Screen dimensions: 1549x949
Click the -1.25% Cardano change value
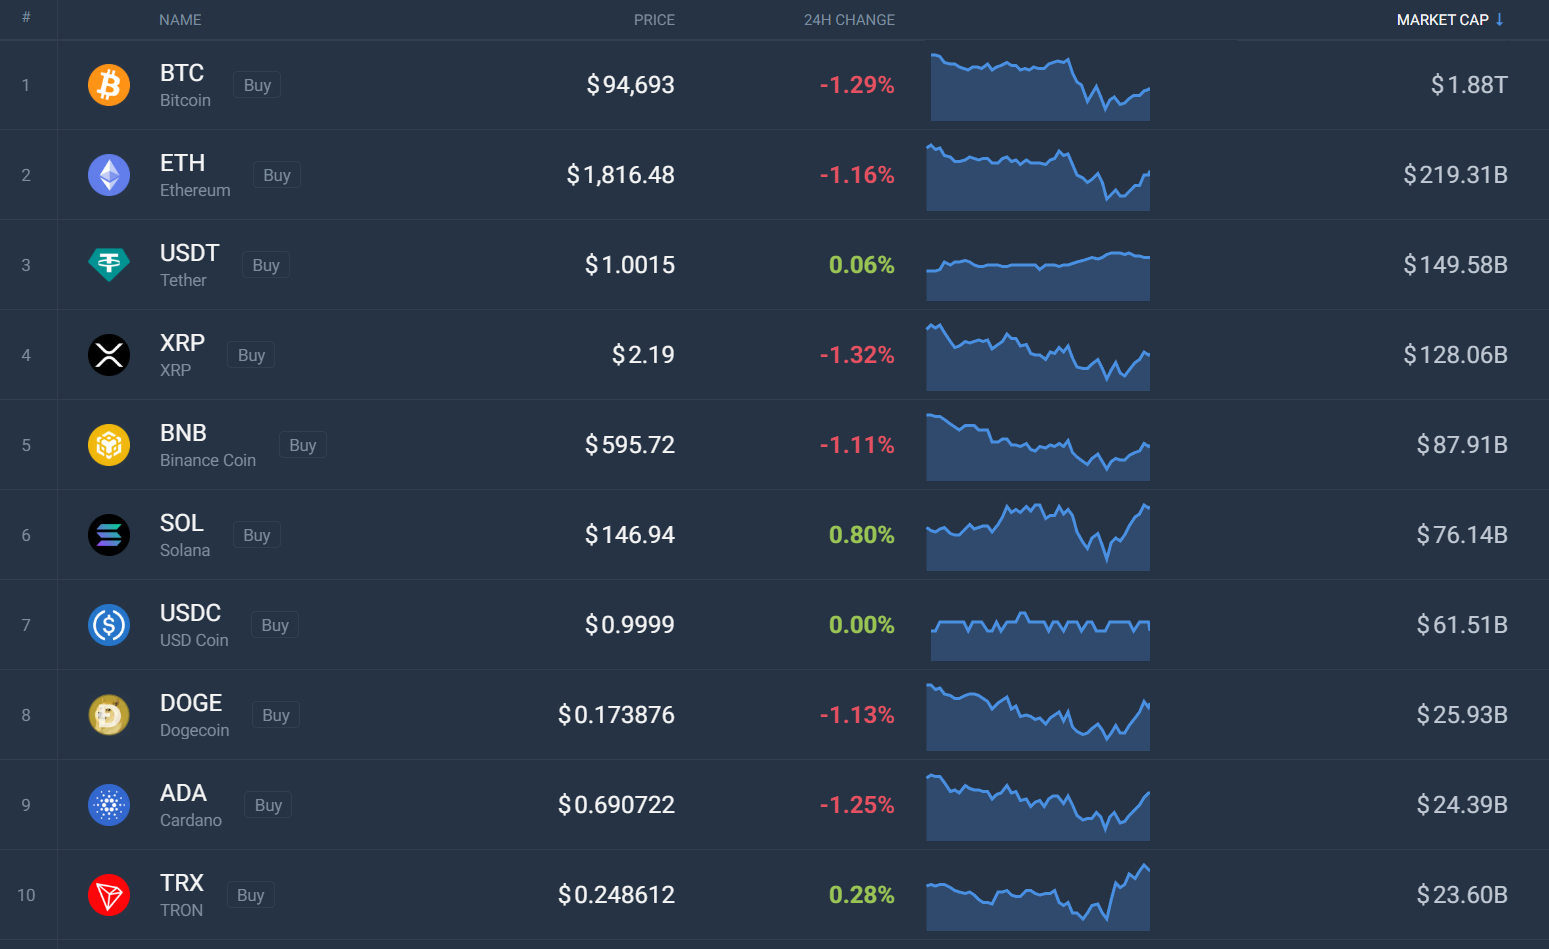click(x=857, y=805)
